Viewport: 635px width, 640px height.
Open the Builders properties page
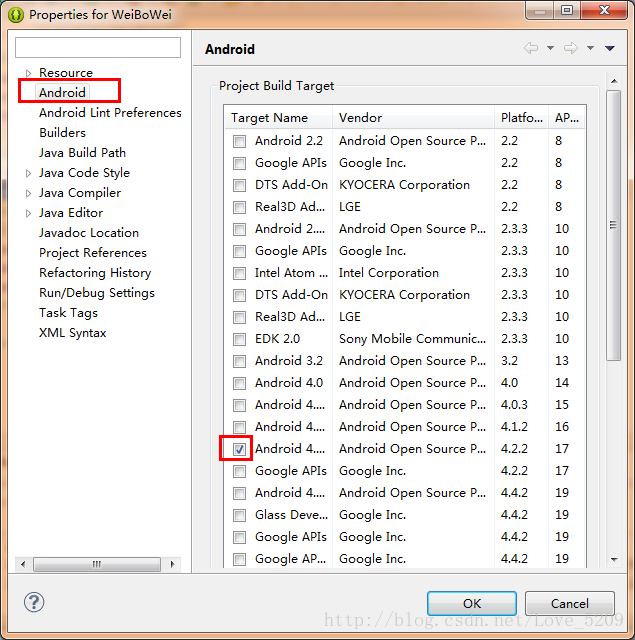[62, 133]
